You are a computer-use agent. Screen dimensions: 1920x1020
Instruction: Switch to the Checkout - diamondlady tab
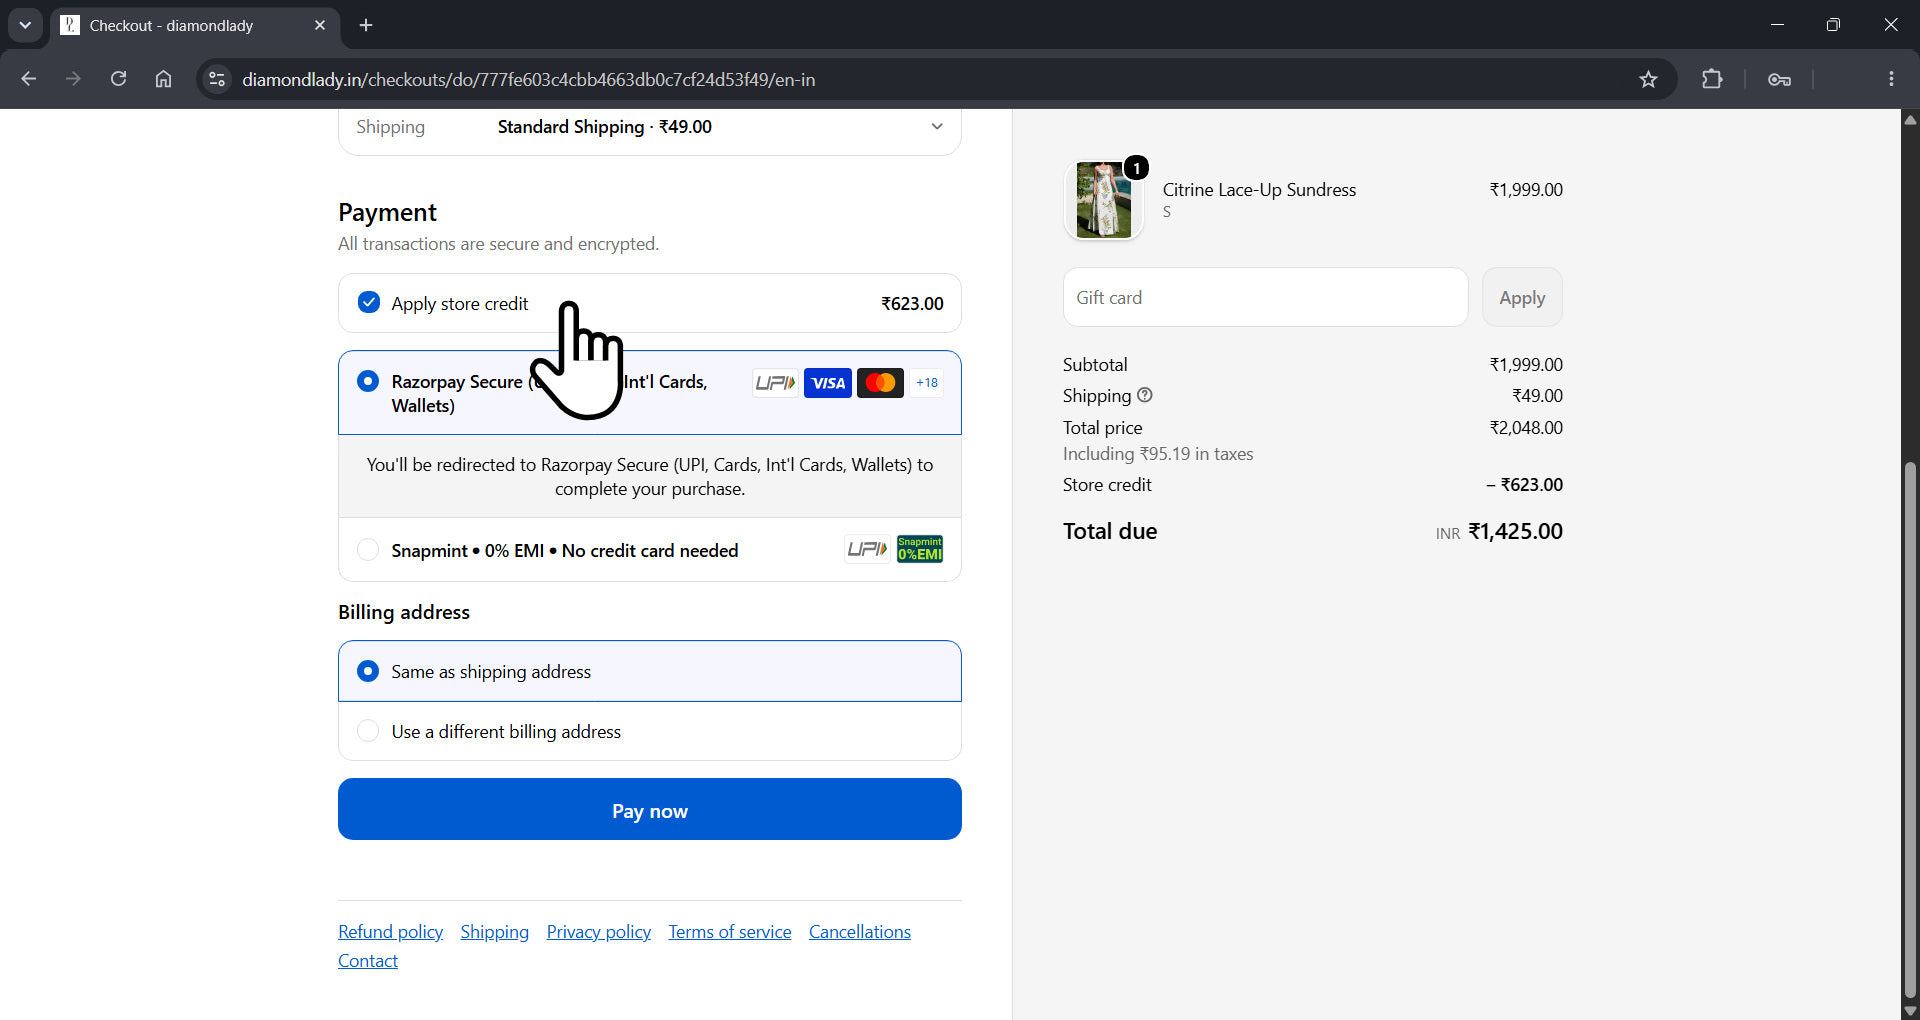195,25
